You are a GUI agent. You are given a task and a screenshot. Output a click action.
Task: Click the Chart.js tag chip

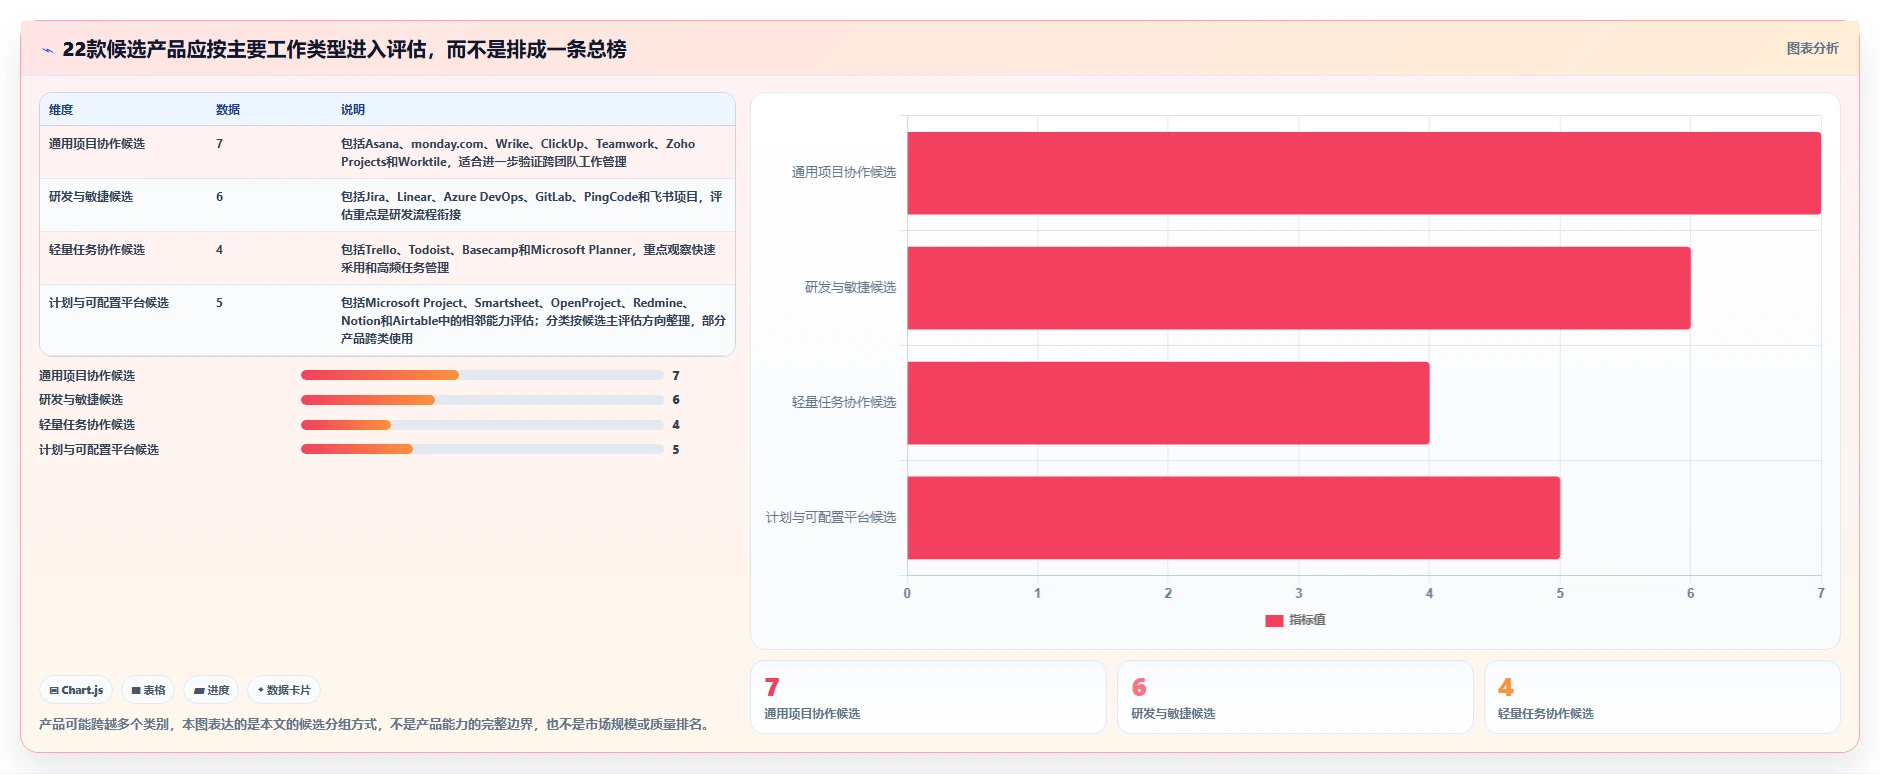[76, 690]
